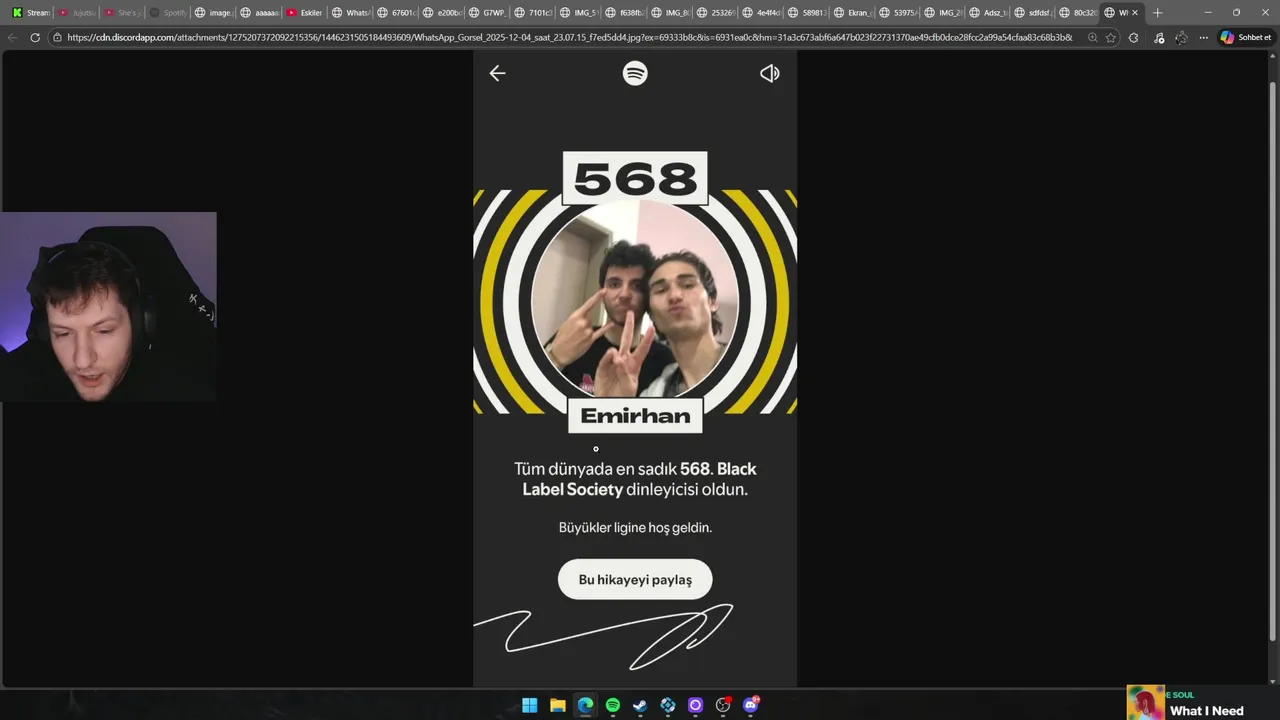Open the browser profile icon
This screenshot has width=1280, height=720.
(1181, 37)
